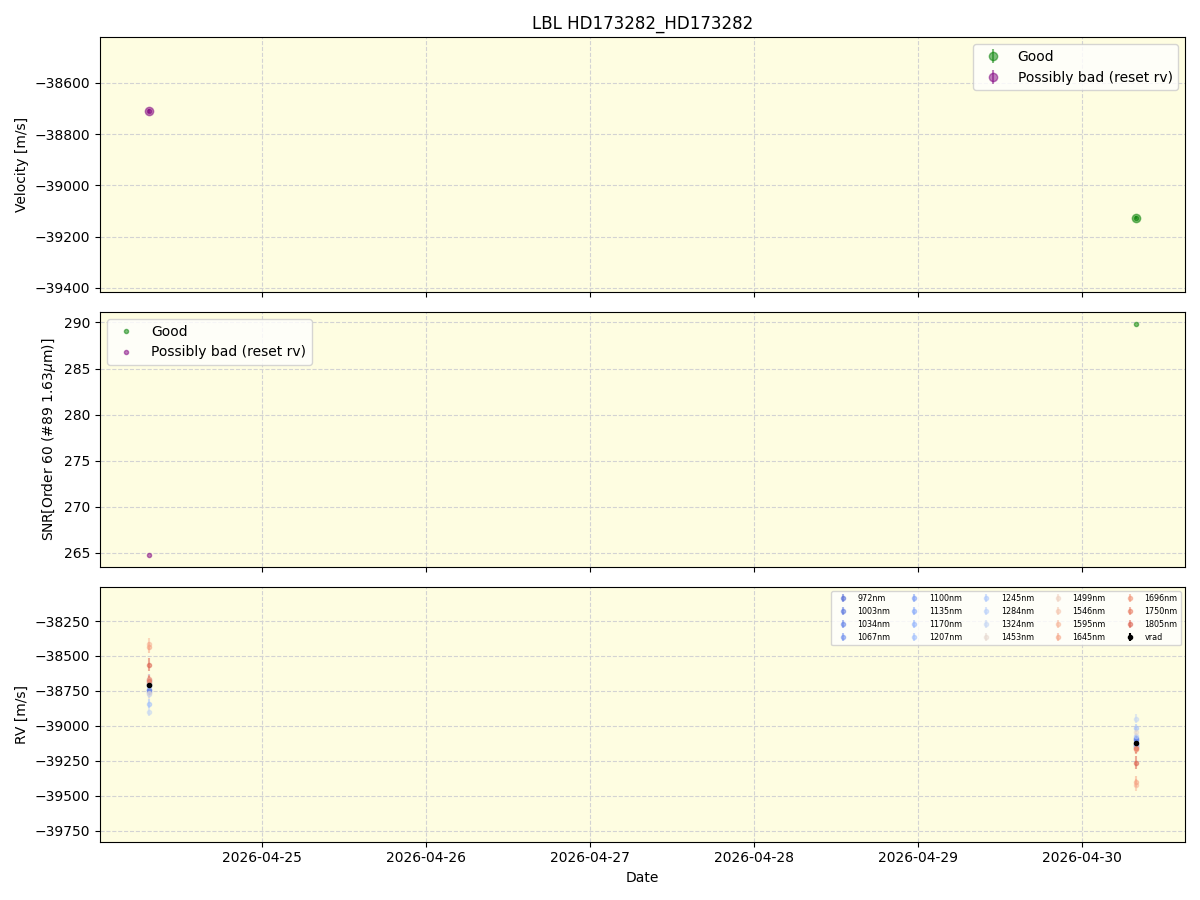Click the 1100nm entry in RV legend

[x=945, y=598]
